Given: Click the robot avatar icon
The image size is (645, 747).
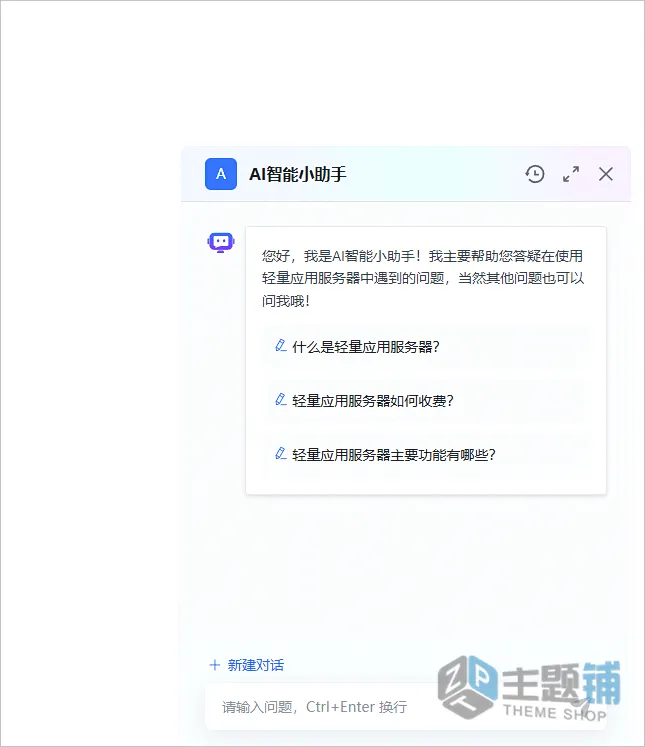Looking at the screenshot, I should (x=221, y=242).
